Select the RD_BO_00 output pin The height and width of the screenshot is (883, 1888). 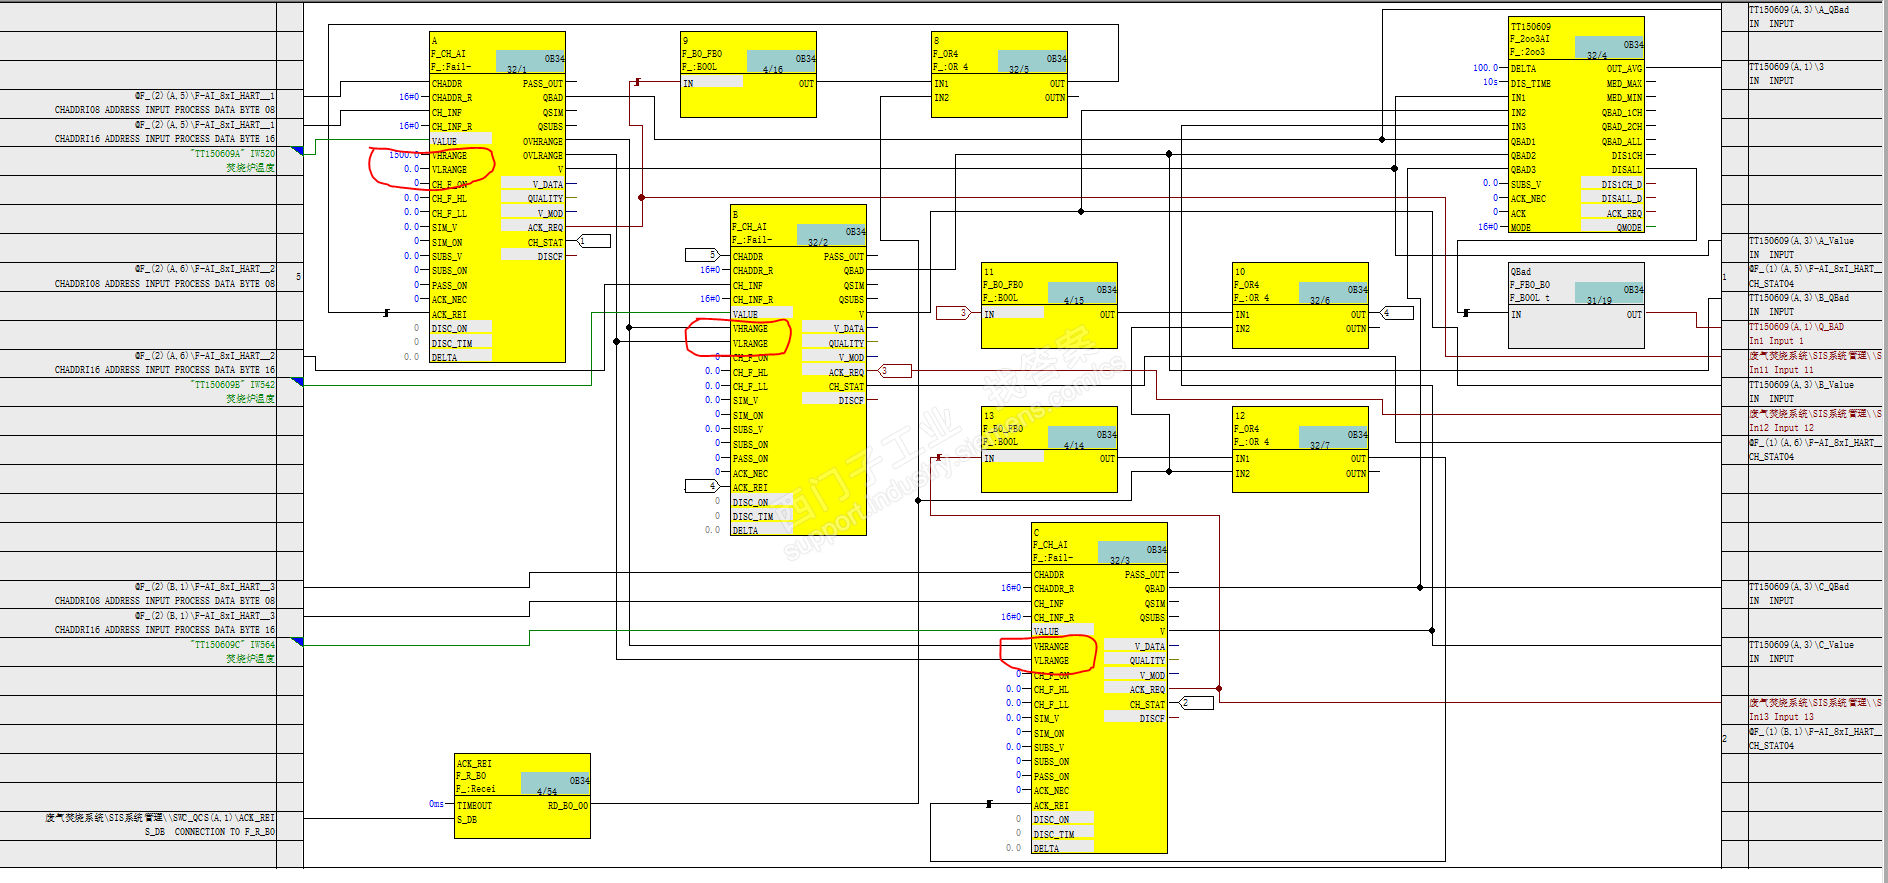568,805
